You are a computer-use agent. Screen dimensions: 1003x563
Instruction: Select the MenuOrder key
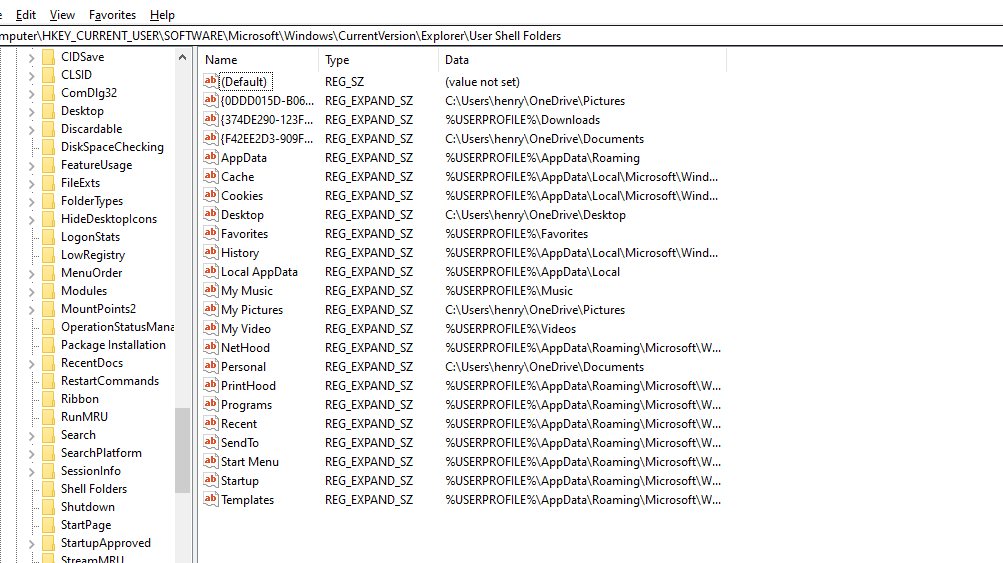pyautogui.click(x=91, y=273)
